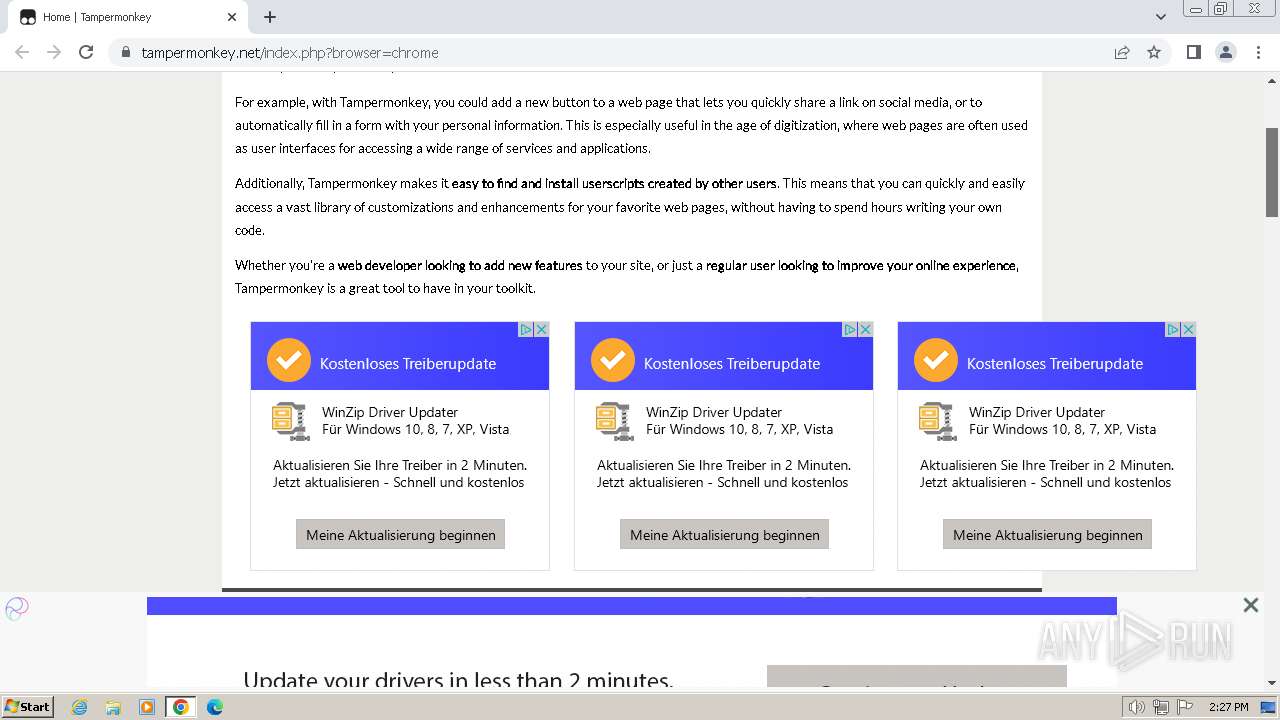This screenshot has height=720, width=1280.
Task: Click the Action Center flag icon
Action: [x=1187, y=707]
